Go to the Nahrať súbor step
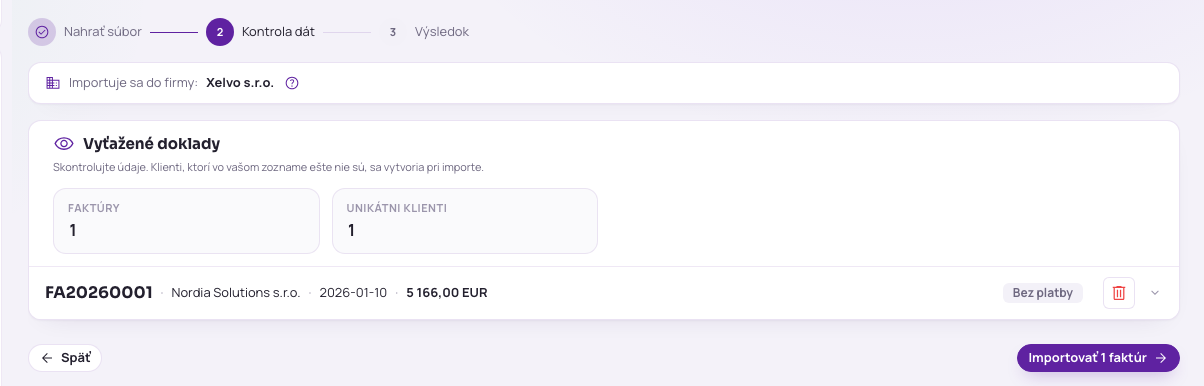 click(102, 32)
